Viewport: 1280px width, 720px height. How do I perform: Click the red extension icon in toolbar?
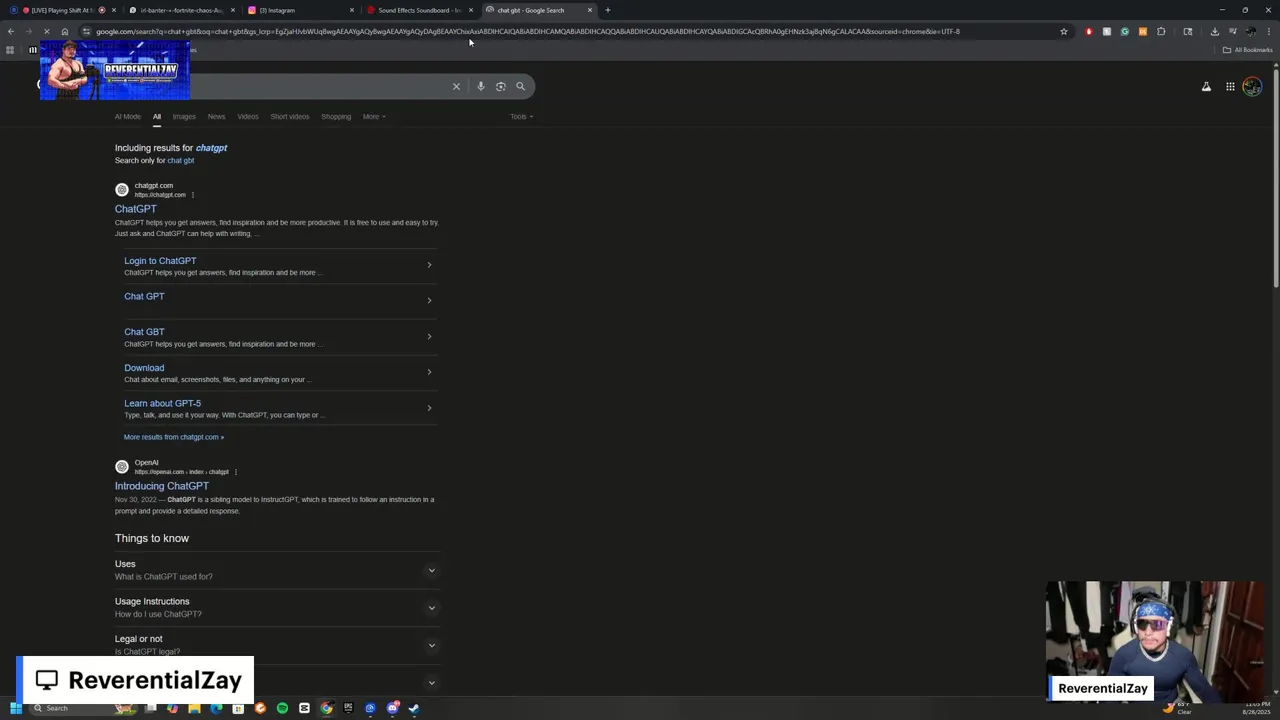pos(1089,31)
